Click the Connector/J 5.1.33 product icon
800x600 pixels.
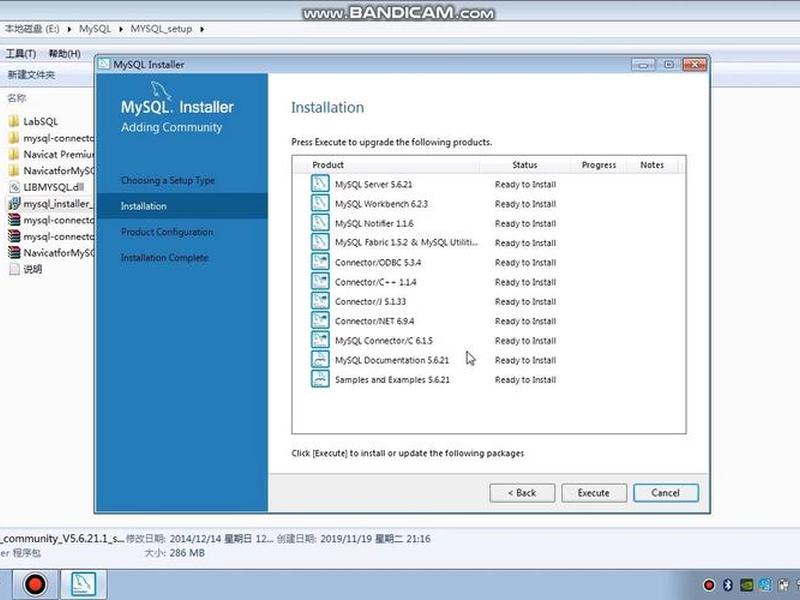point(320,301)
